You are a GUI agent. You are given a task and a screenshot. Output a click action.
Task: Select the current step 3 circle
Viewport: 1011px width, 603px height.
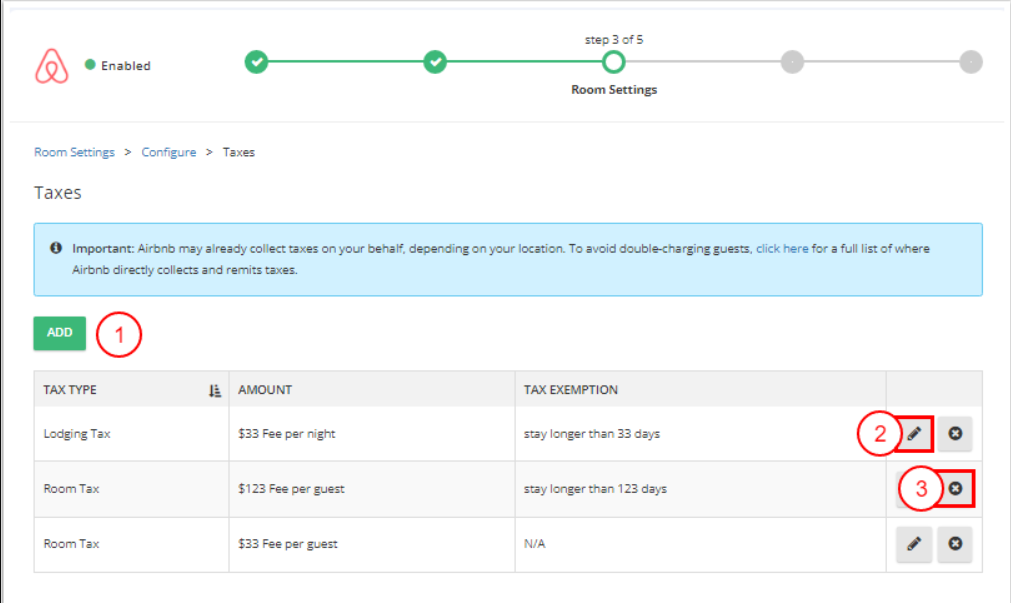613,62
